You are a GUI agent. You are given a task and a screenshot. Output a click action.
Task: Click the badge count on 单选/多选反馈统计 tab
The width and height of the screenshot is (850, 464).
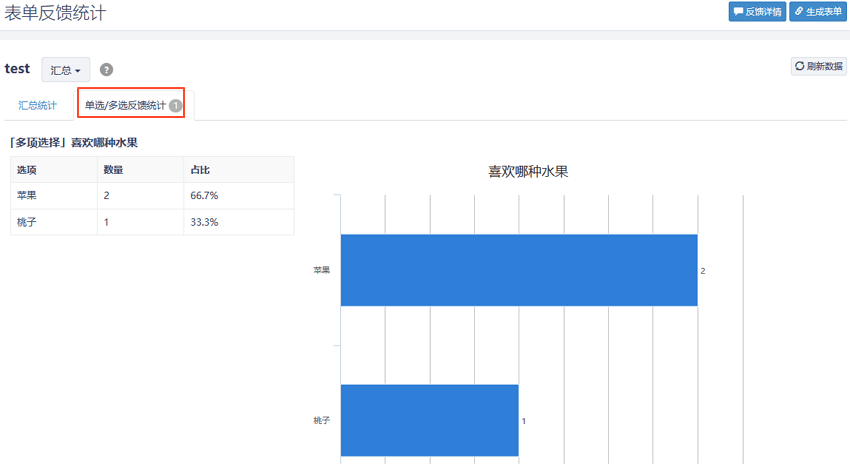tap(175, 106)
